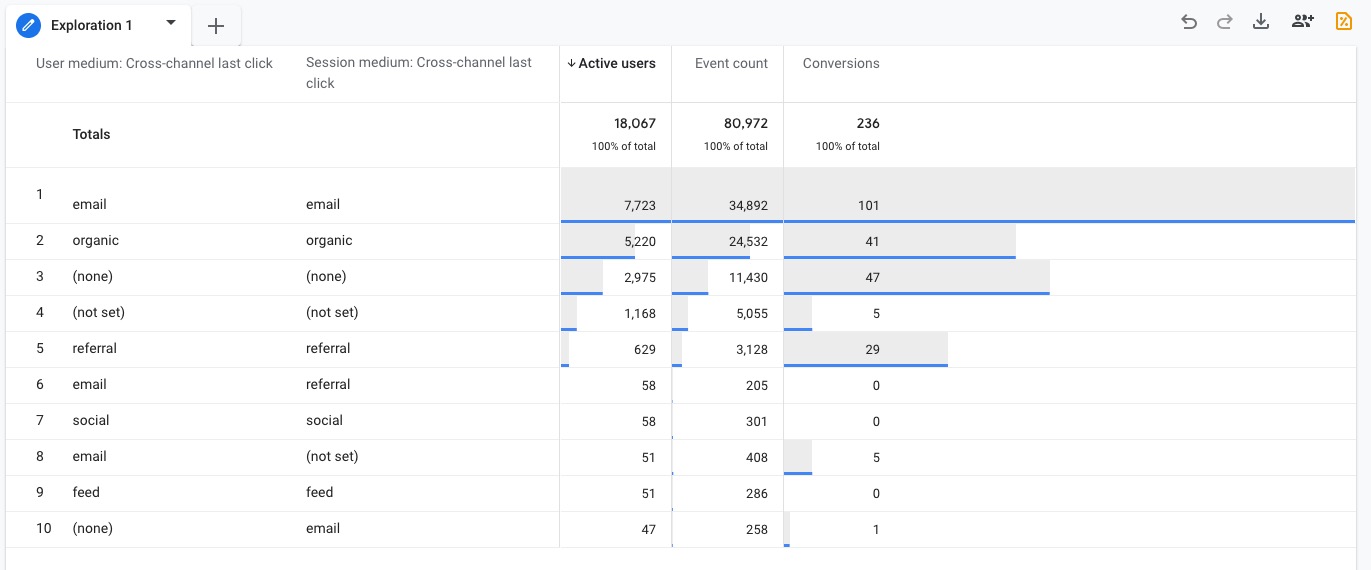Click active users value 7,723

tap(640, 205)
